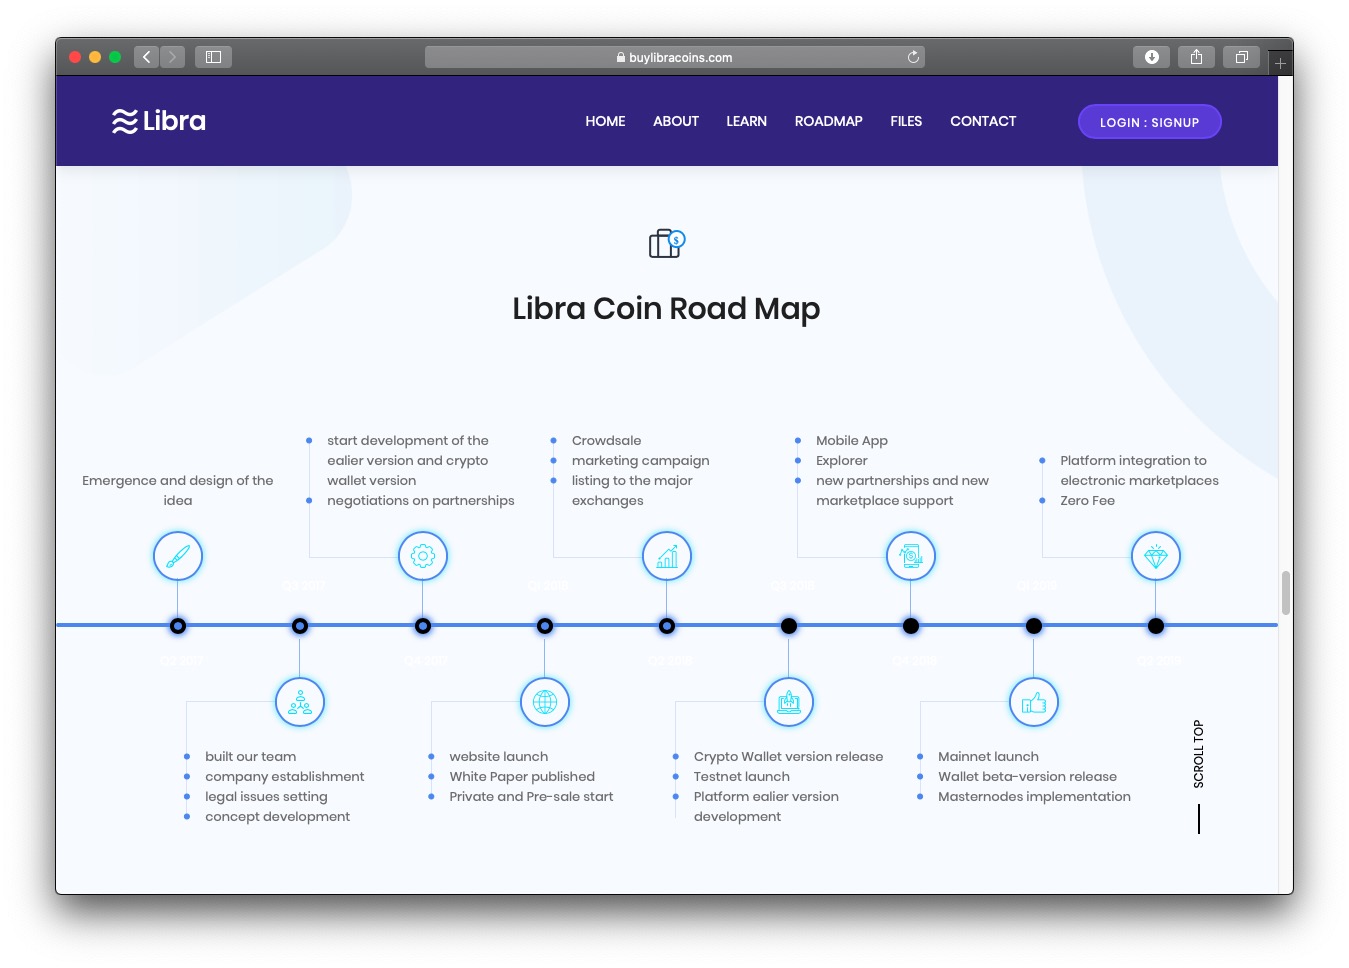Select the timeline dot above the globe icon
This screenshot has width=1349, height=968.
point(545,626)
